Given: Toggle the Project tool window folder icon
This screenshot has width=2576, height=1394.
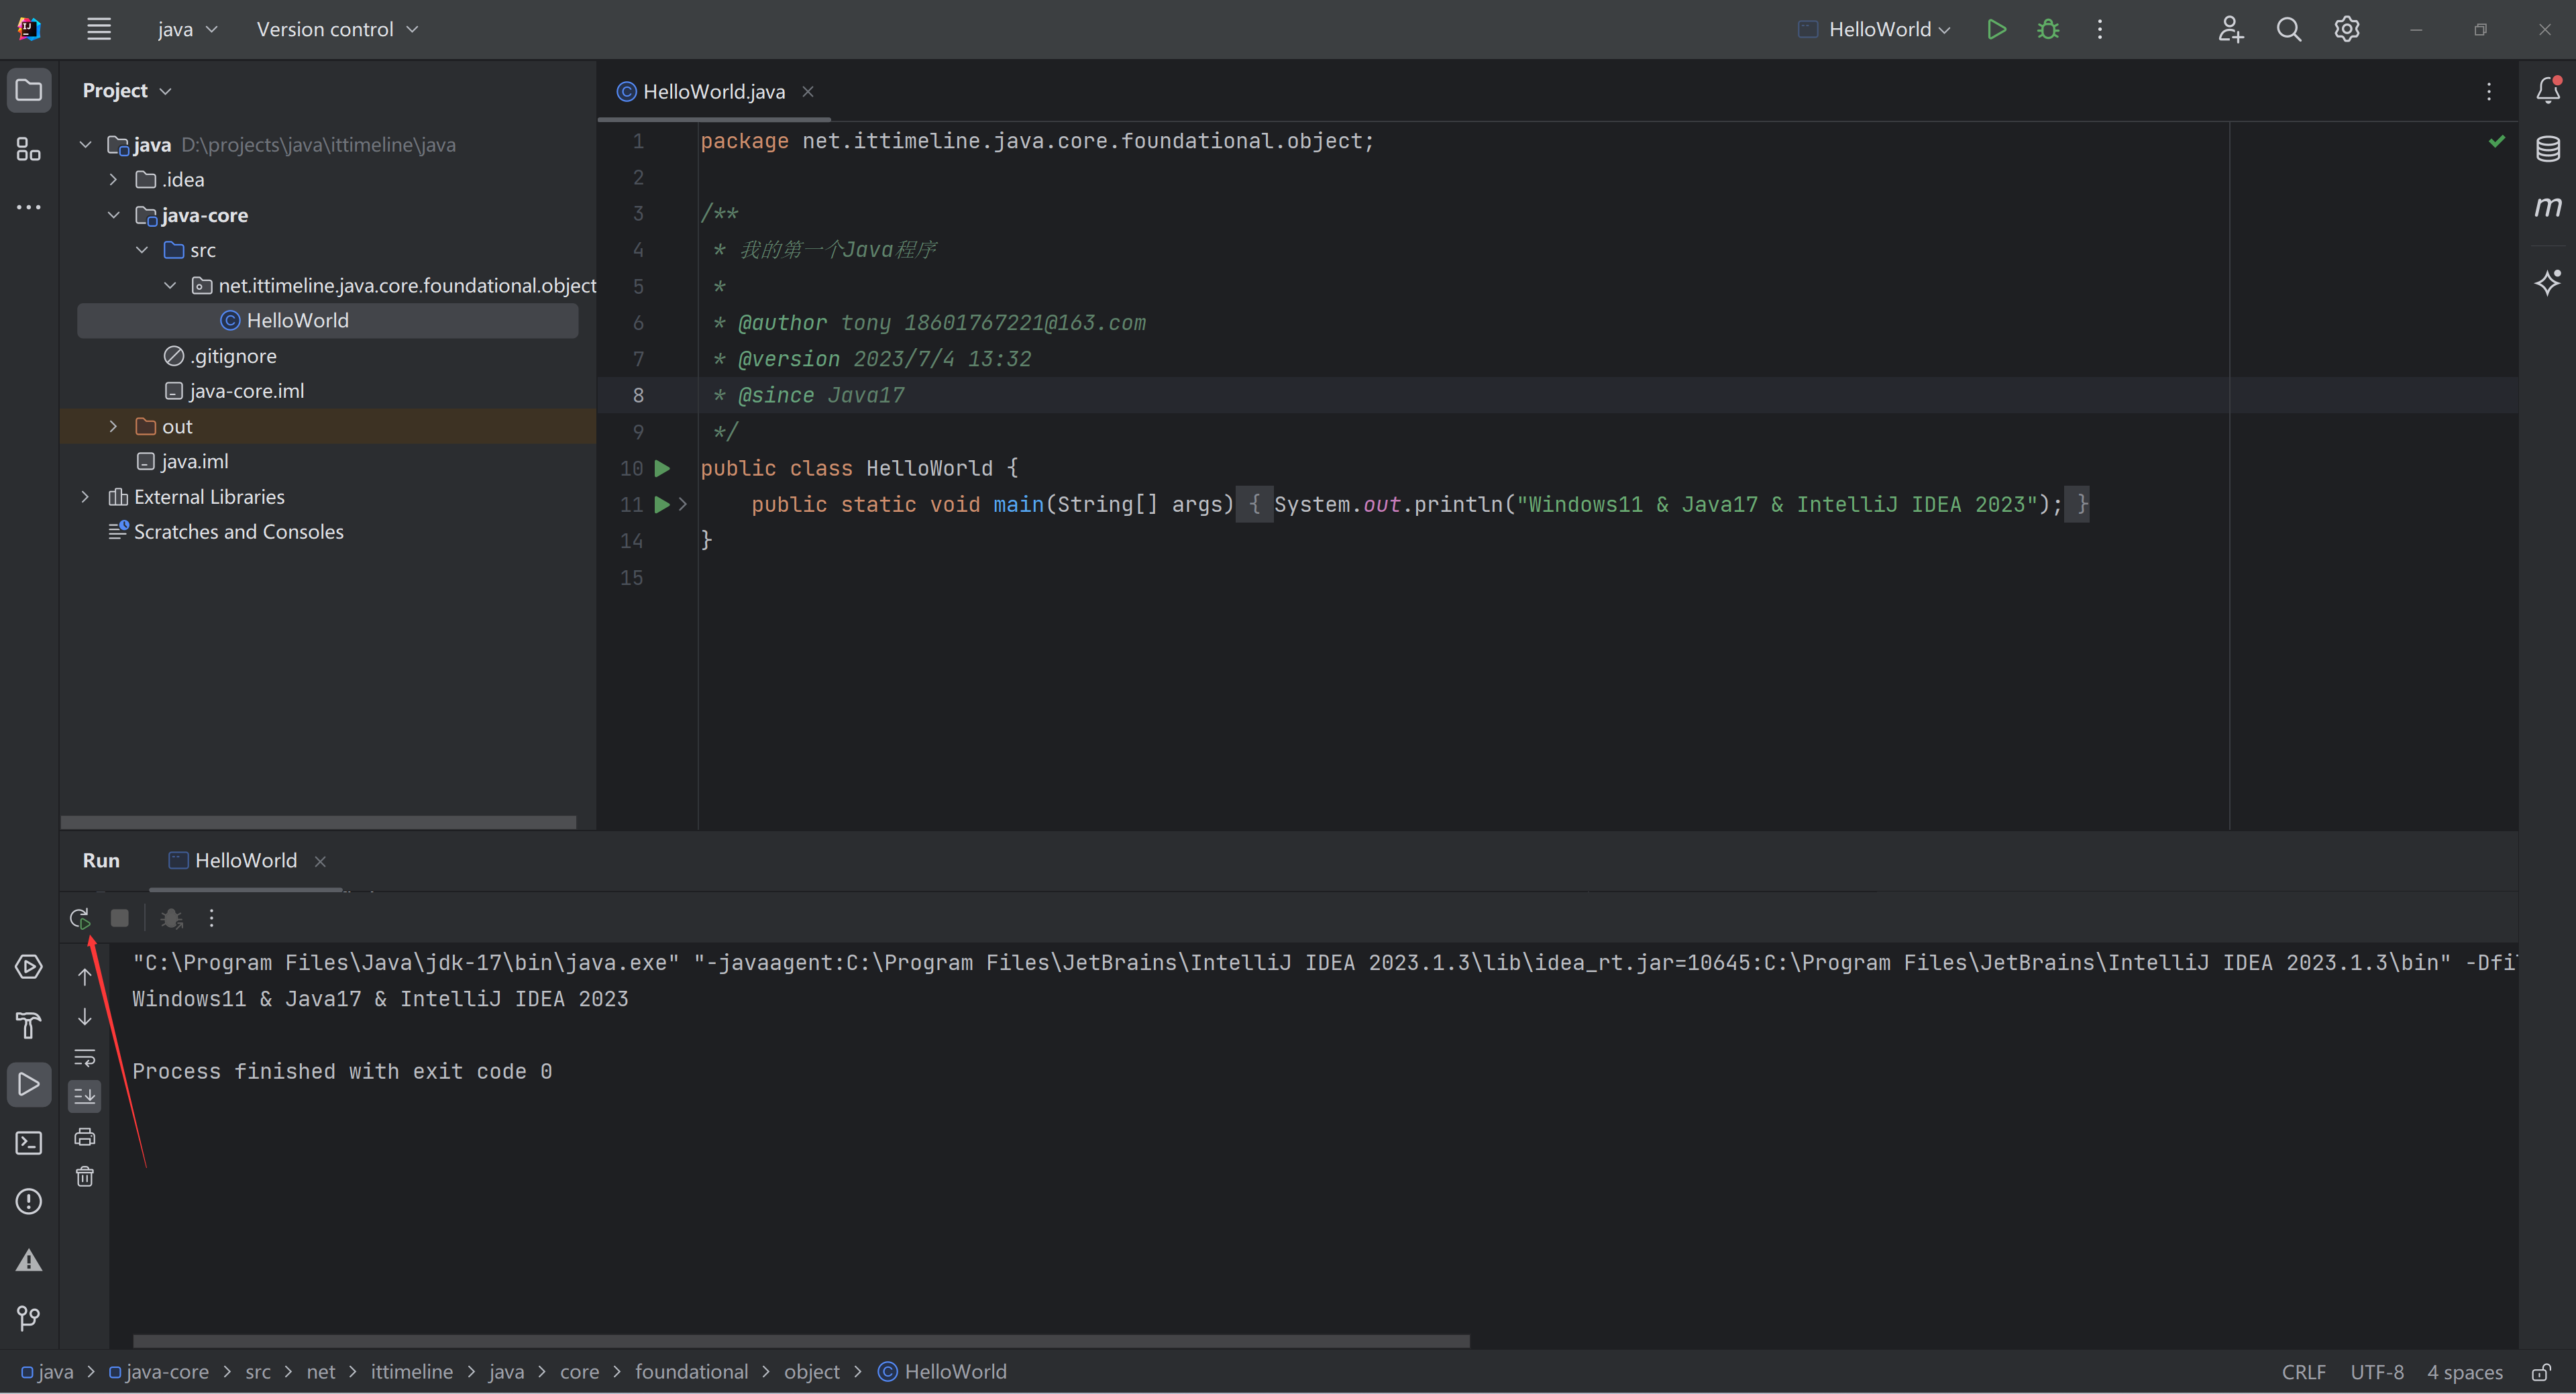Looking at the screenshot, I should tap(29, 90).
